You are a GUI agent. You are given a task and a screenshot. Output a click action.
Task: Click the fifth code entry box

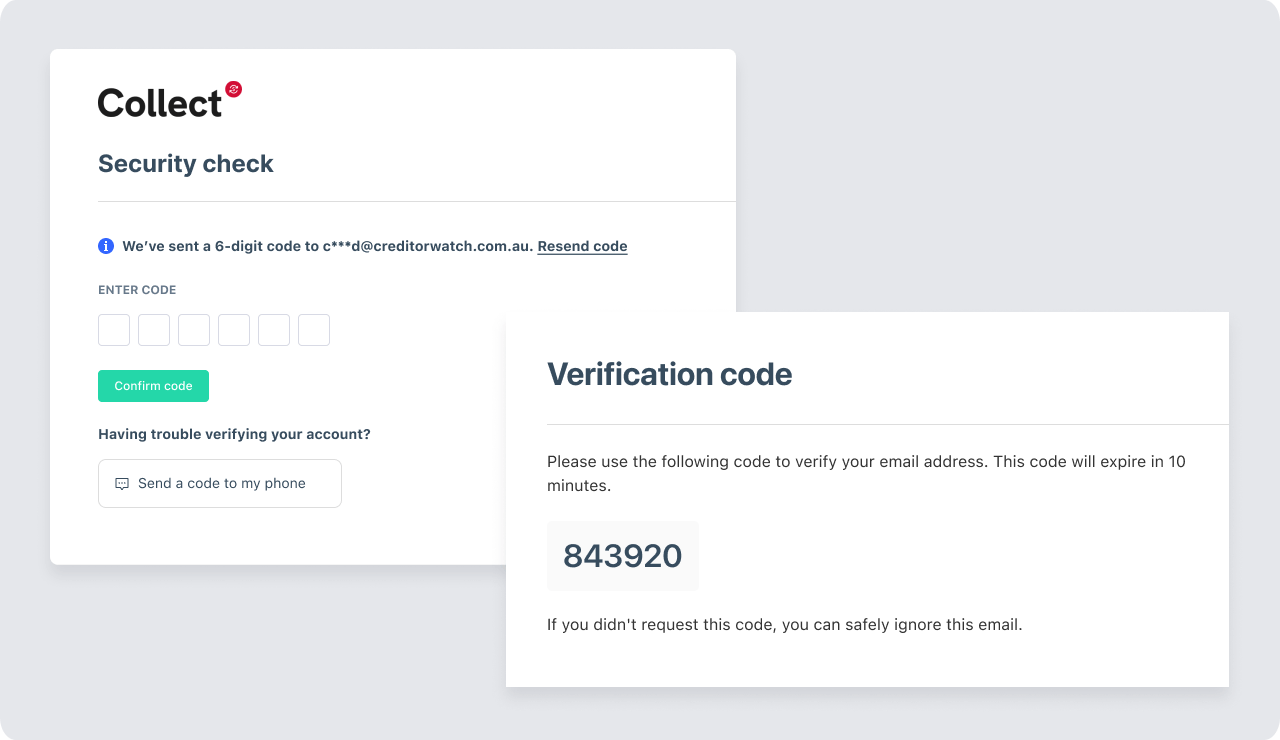273,330
